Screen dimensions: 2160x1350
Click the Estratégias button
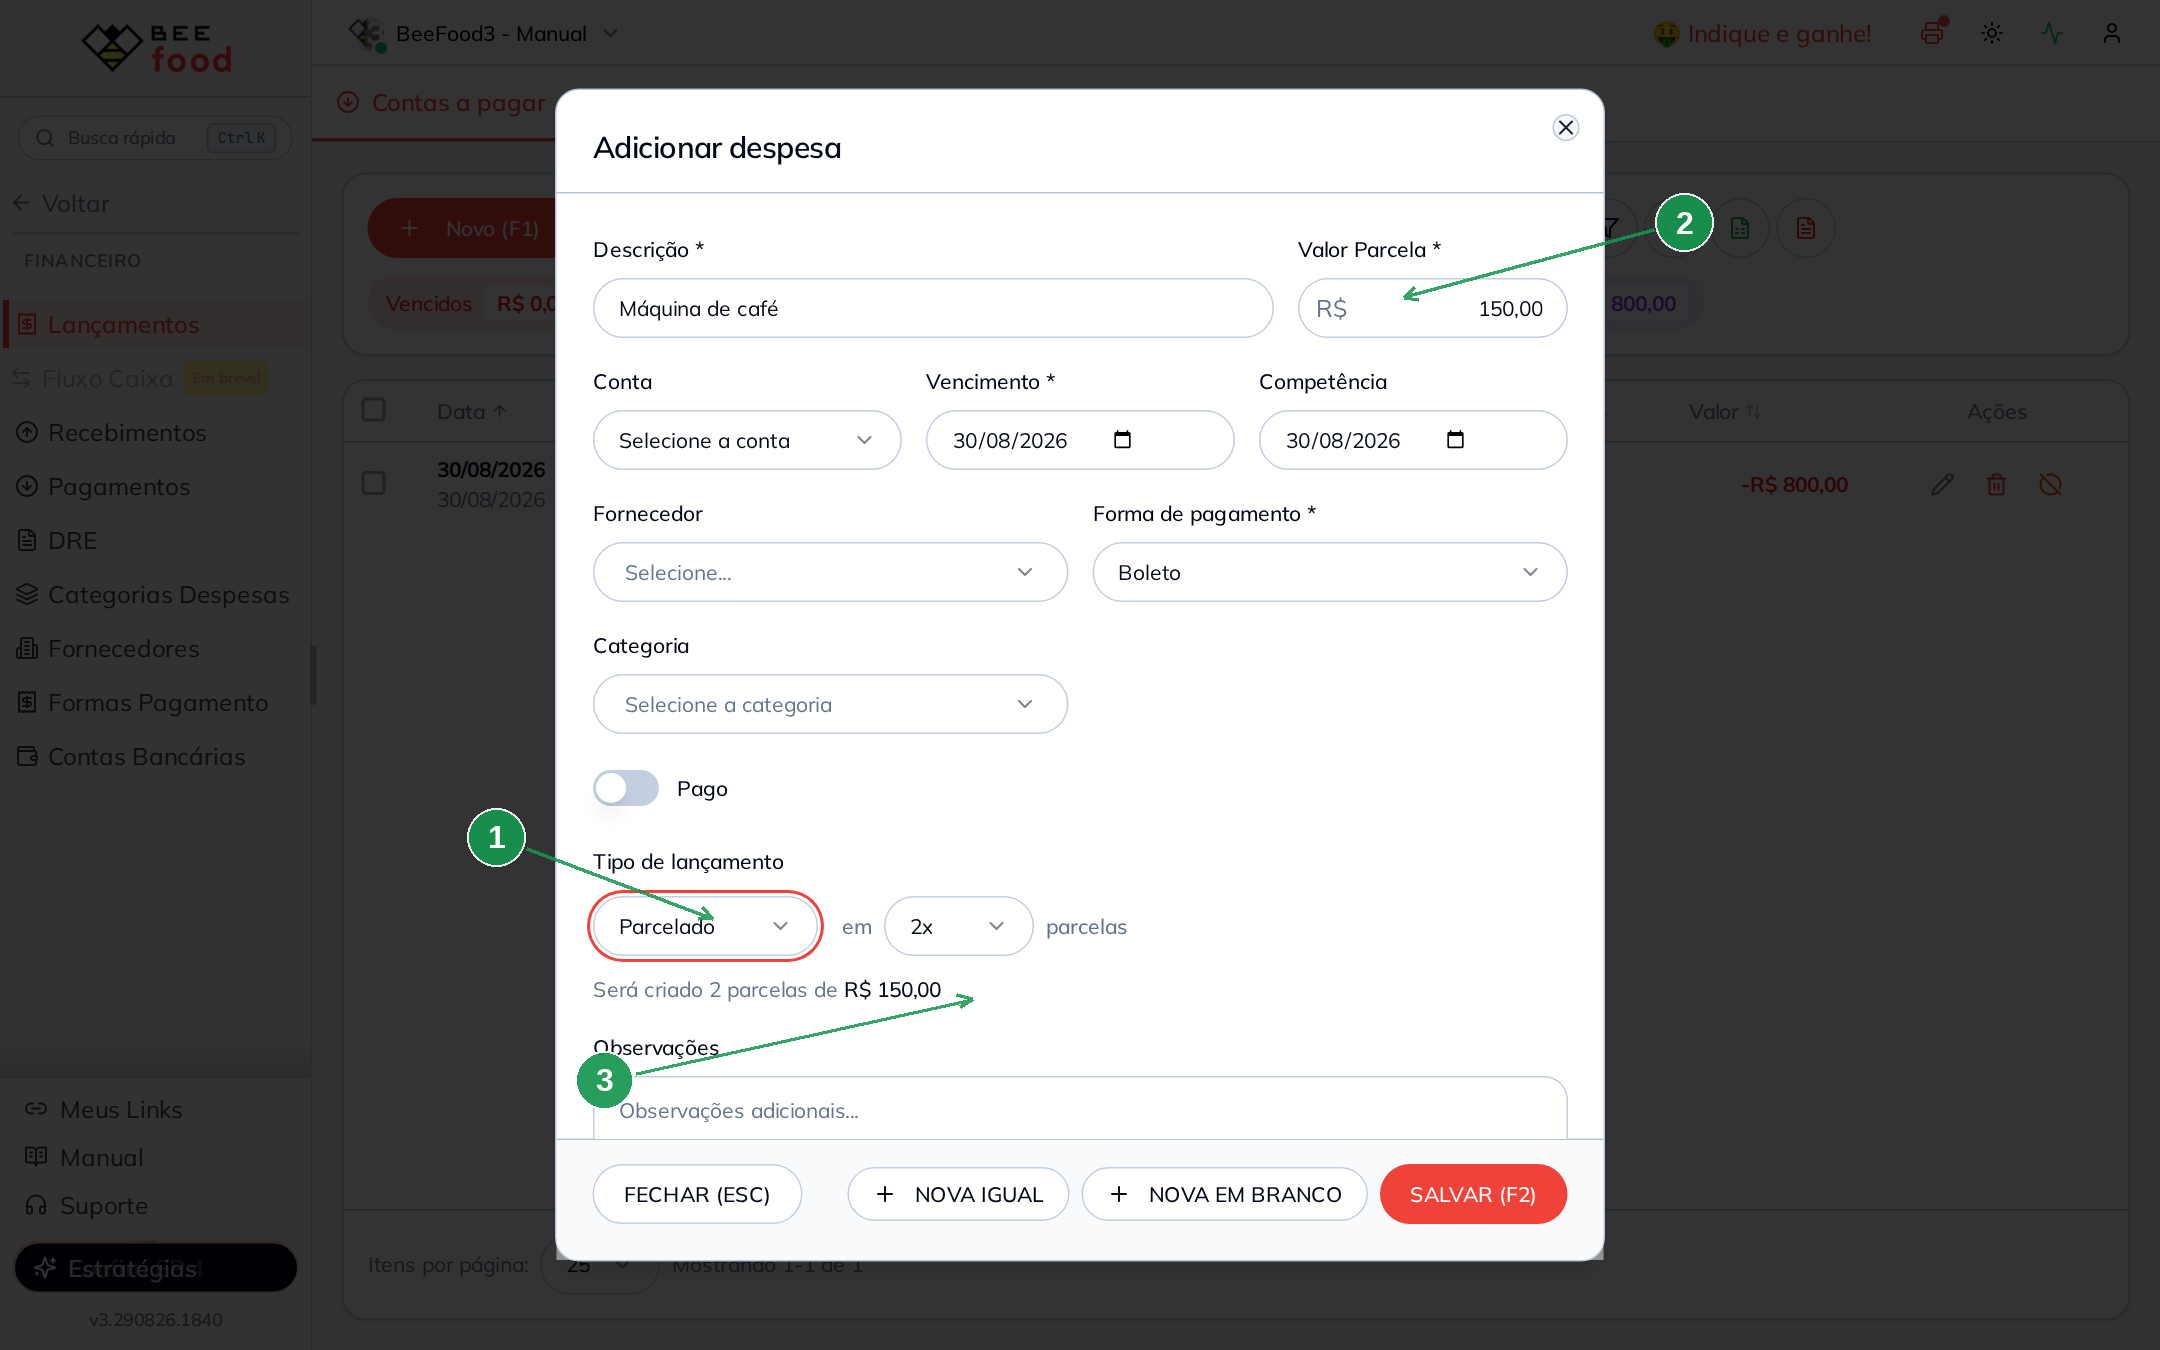pyautogui.click(x=156, y=1268)
